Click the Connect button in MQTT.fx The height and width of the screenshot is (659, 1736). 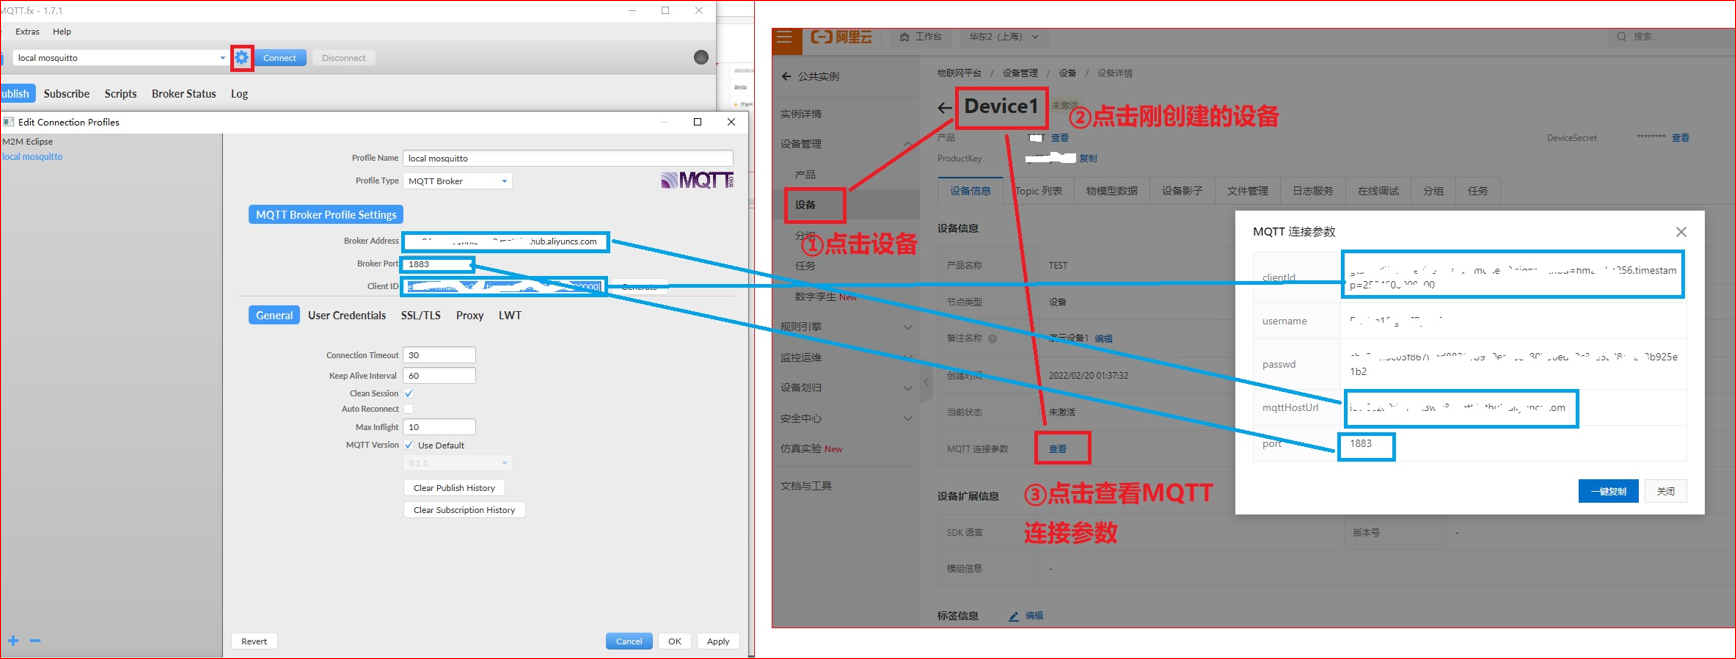[x=279, y=58]
